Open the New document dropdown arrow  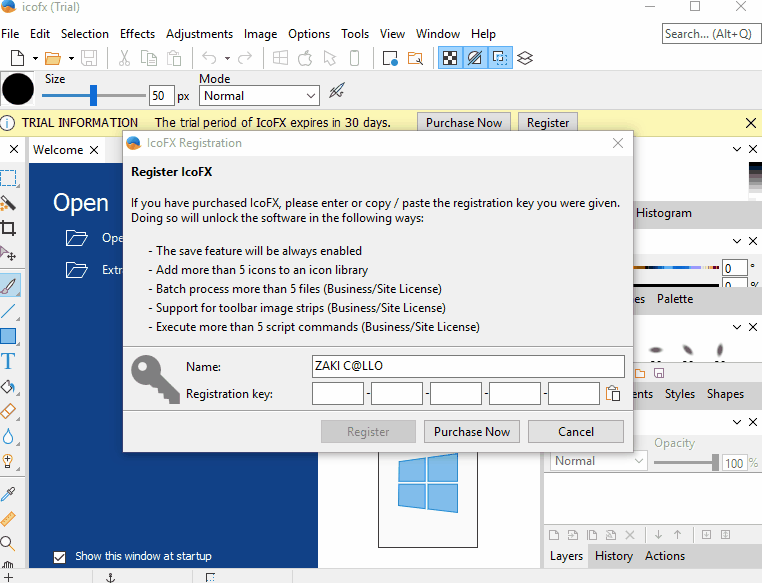(x=35, y=58)
